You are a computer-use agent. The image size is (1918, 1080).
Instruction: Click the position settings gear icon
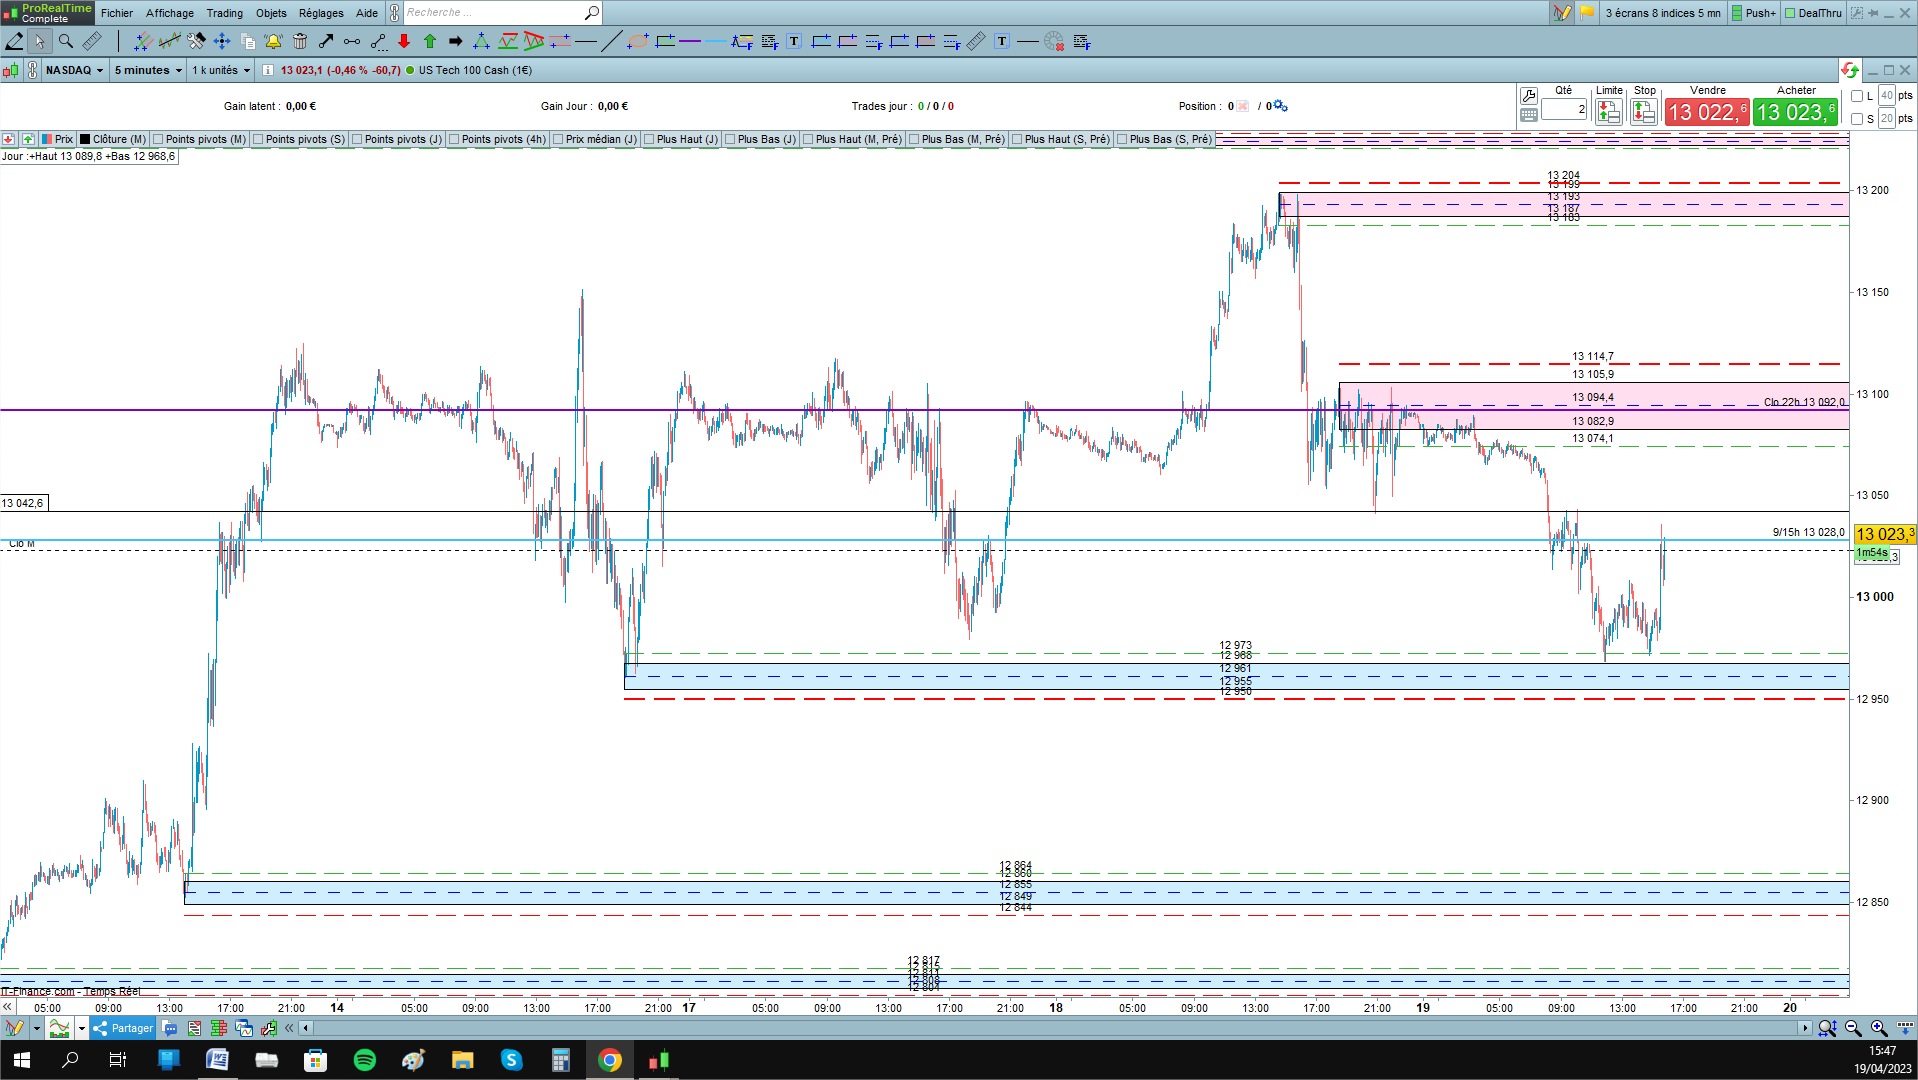coord(1280,106)
